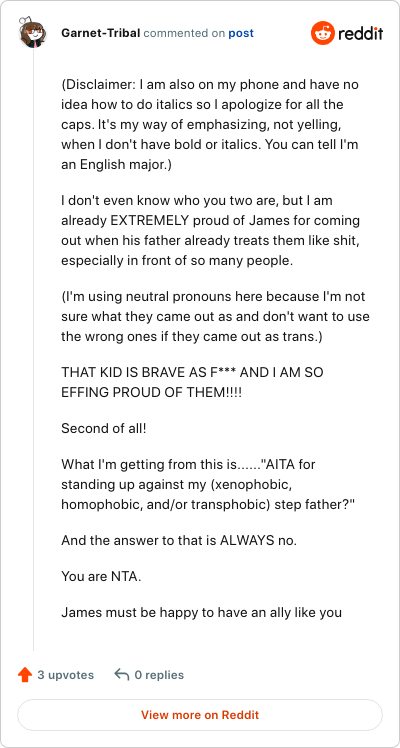The height and width of the screenshot is (748, 400).
Task: Click the orange Reddit Snoo logo icon
Action: coord(323,33)
